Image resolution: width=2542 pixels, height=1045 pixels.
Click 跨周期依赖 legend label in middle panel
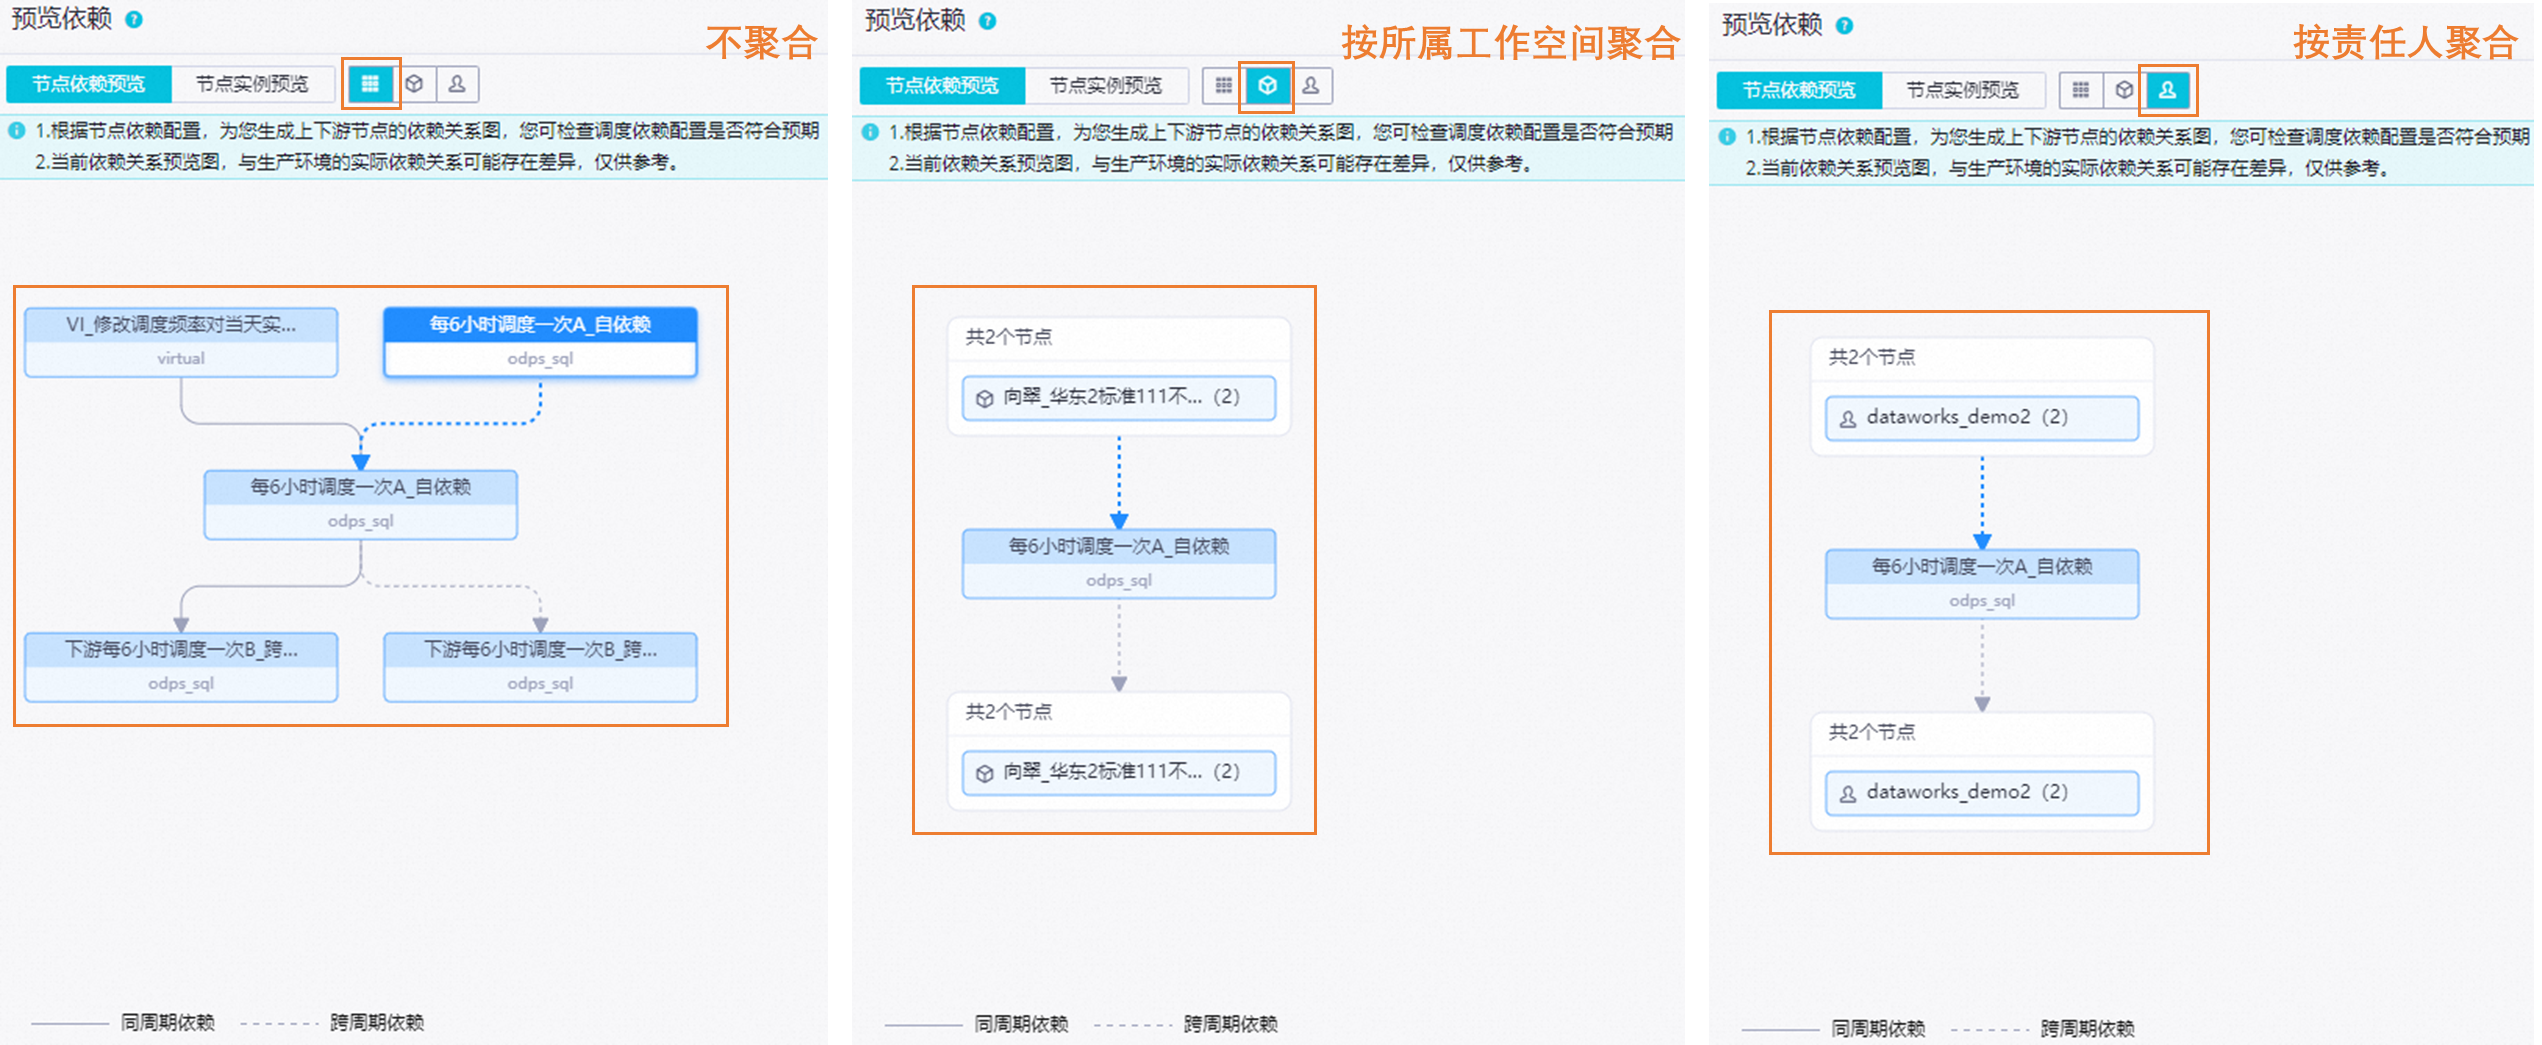tap(1231, 1024)
